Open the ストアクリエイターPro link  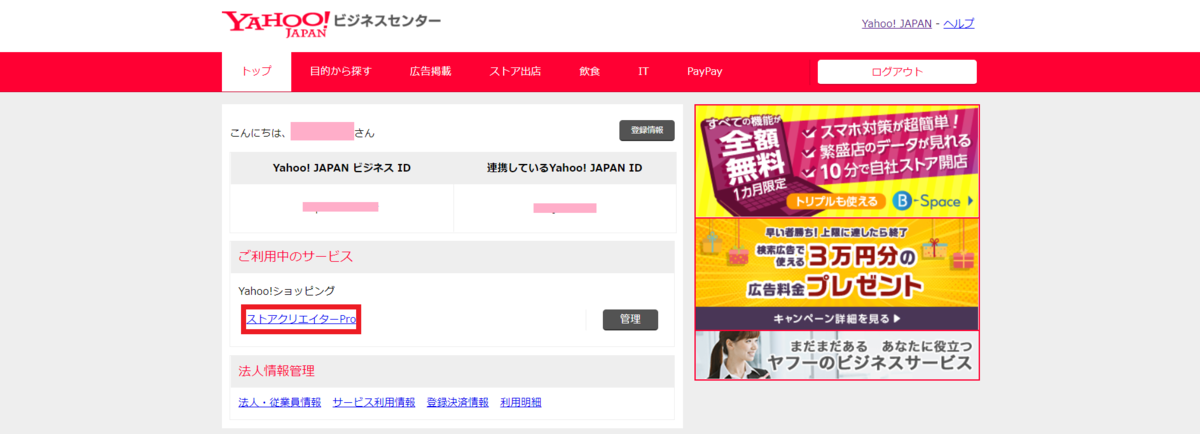(301, 319)
